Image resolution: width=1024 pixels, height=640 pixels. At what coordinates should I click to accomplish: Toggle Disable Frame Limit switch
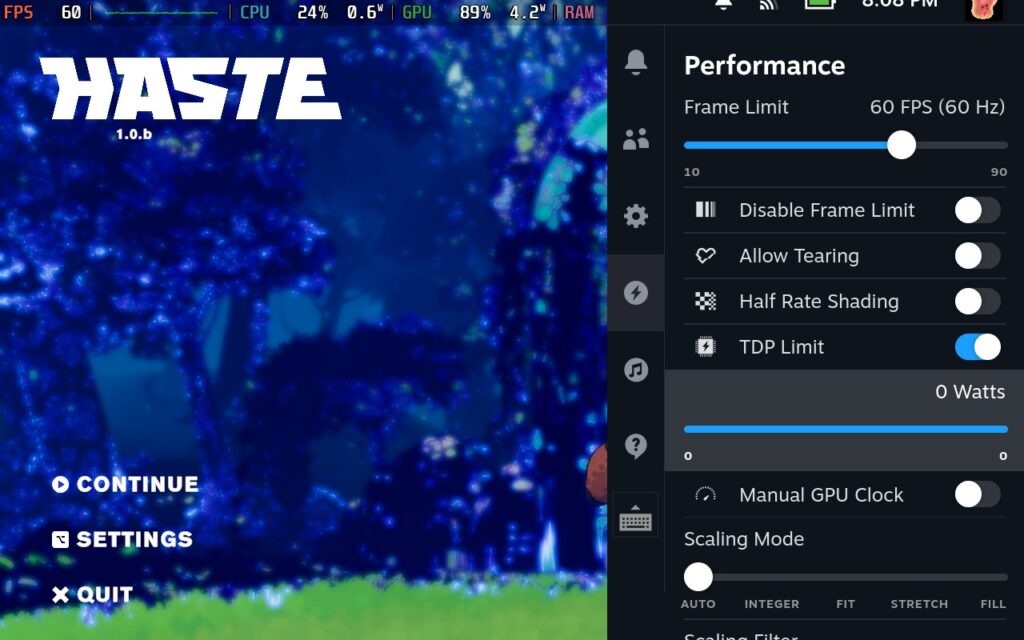[x=977, y=210]
